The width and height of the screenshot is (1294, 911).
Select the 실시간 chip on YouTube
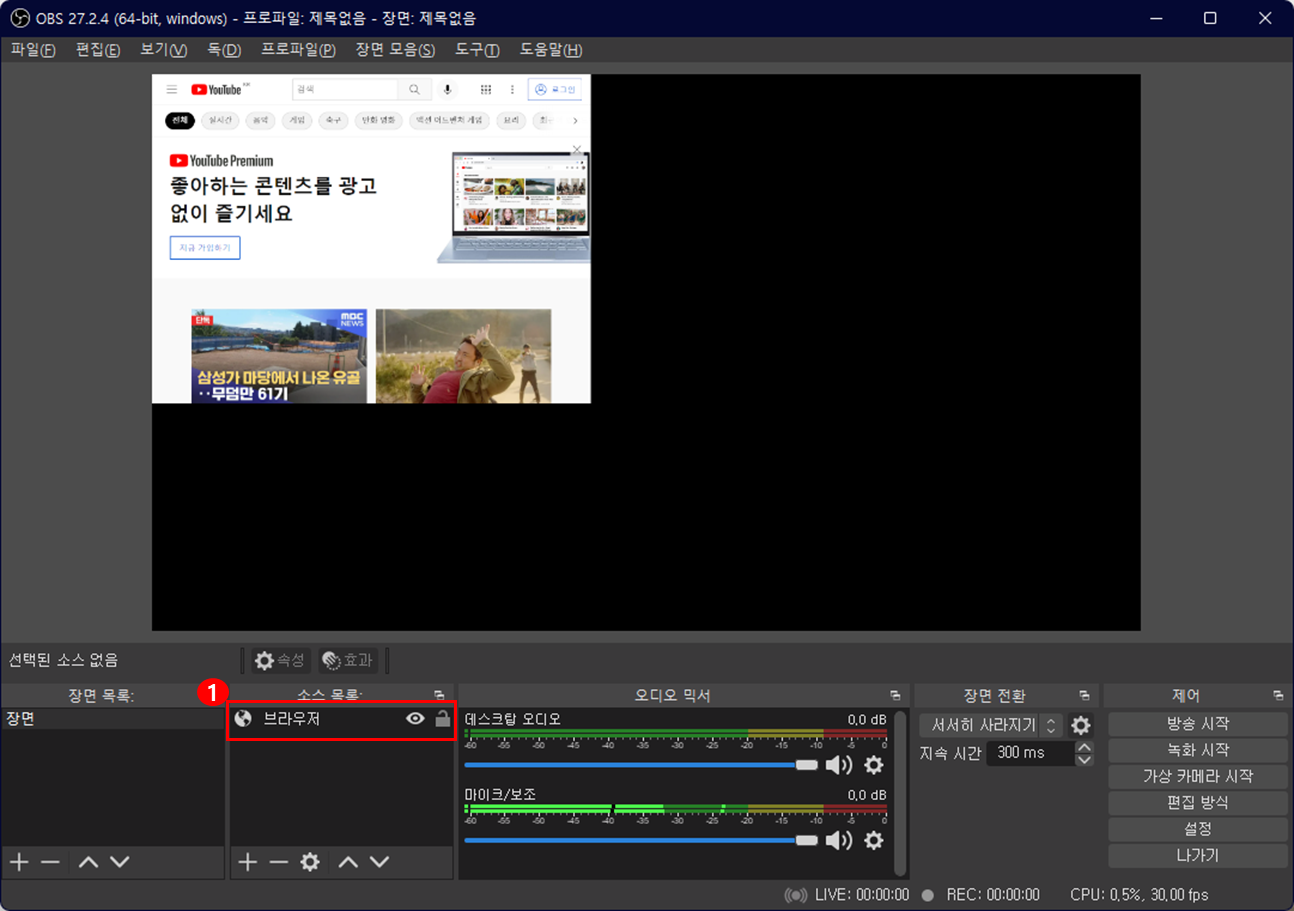(220, 120)
